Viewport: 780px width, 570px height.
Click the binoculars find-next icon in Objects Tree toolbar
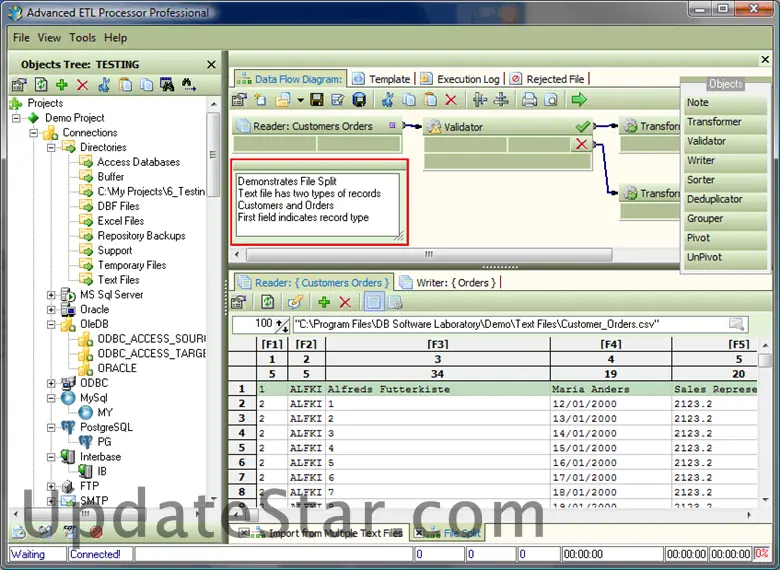click(189, 85)
